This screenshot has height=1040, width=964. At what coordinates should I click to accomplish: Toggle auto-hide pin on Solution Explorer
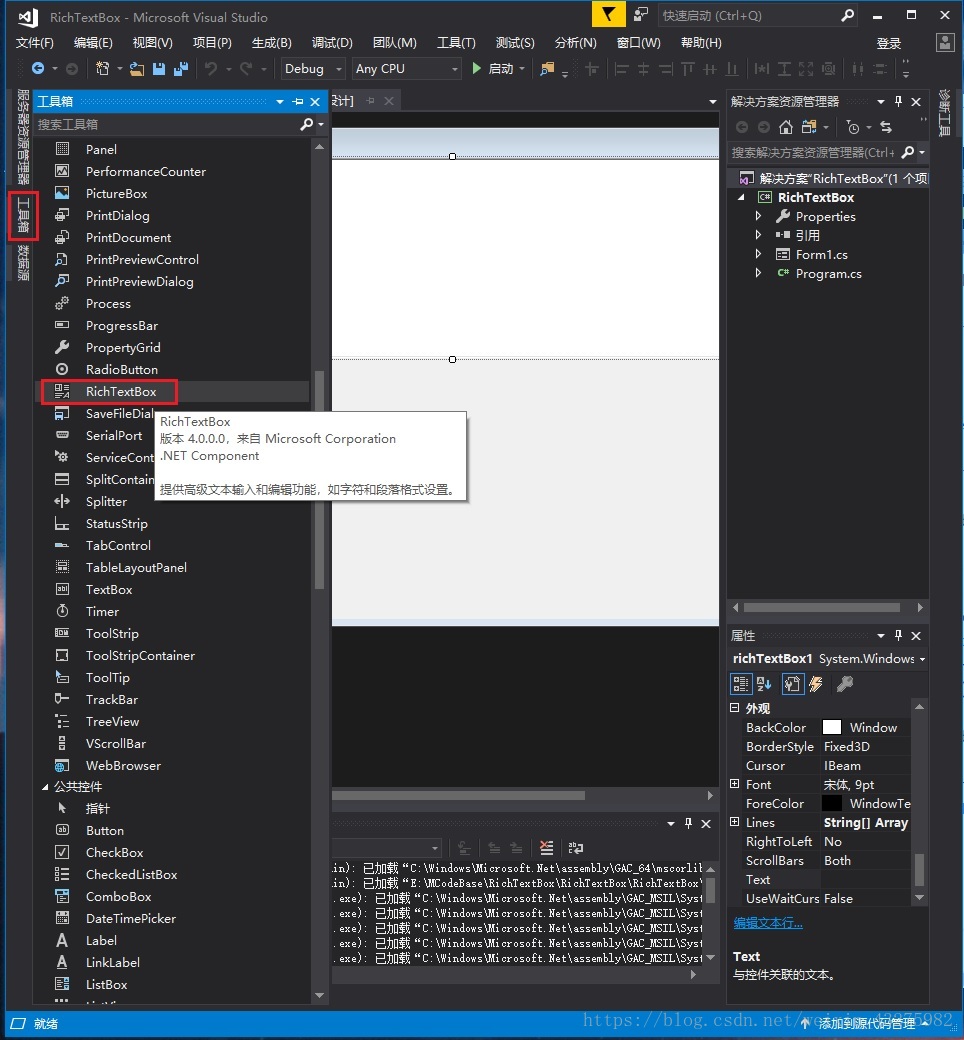click(898, 101)
